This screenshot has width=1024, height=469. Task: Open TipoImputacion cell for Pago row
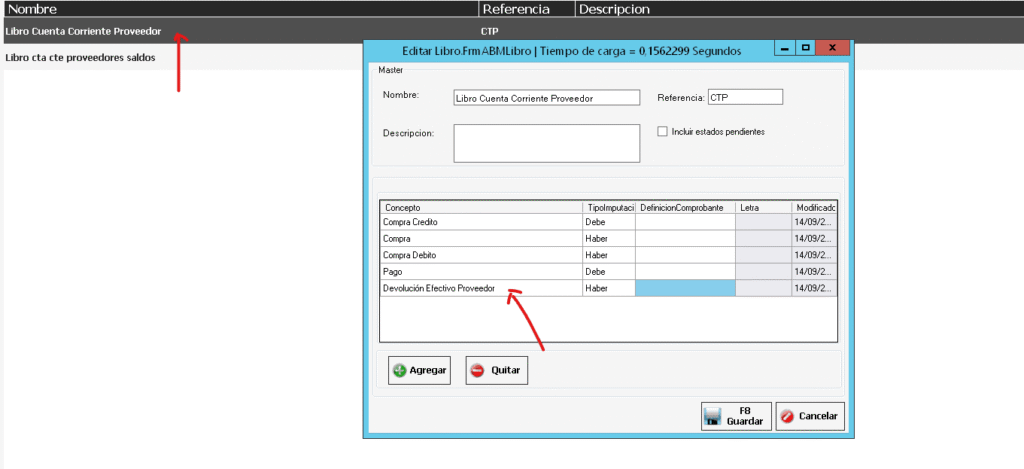pos(608,271)
